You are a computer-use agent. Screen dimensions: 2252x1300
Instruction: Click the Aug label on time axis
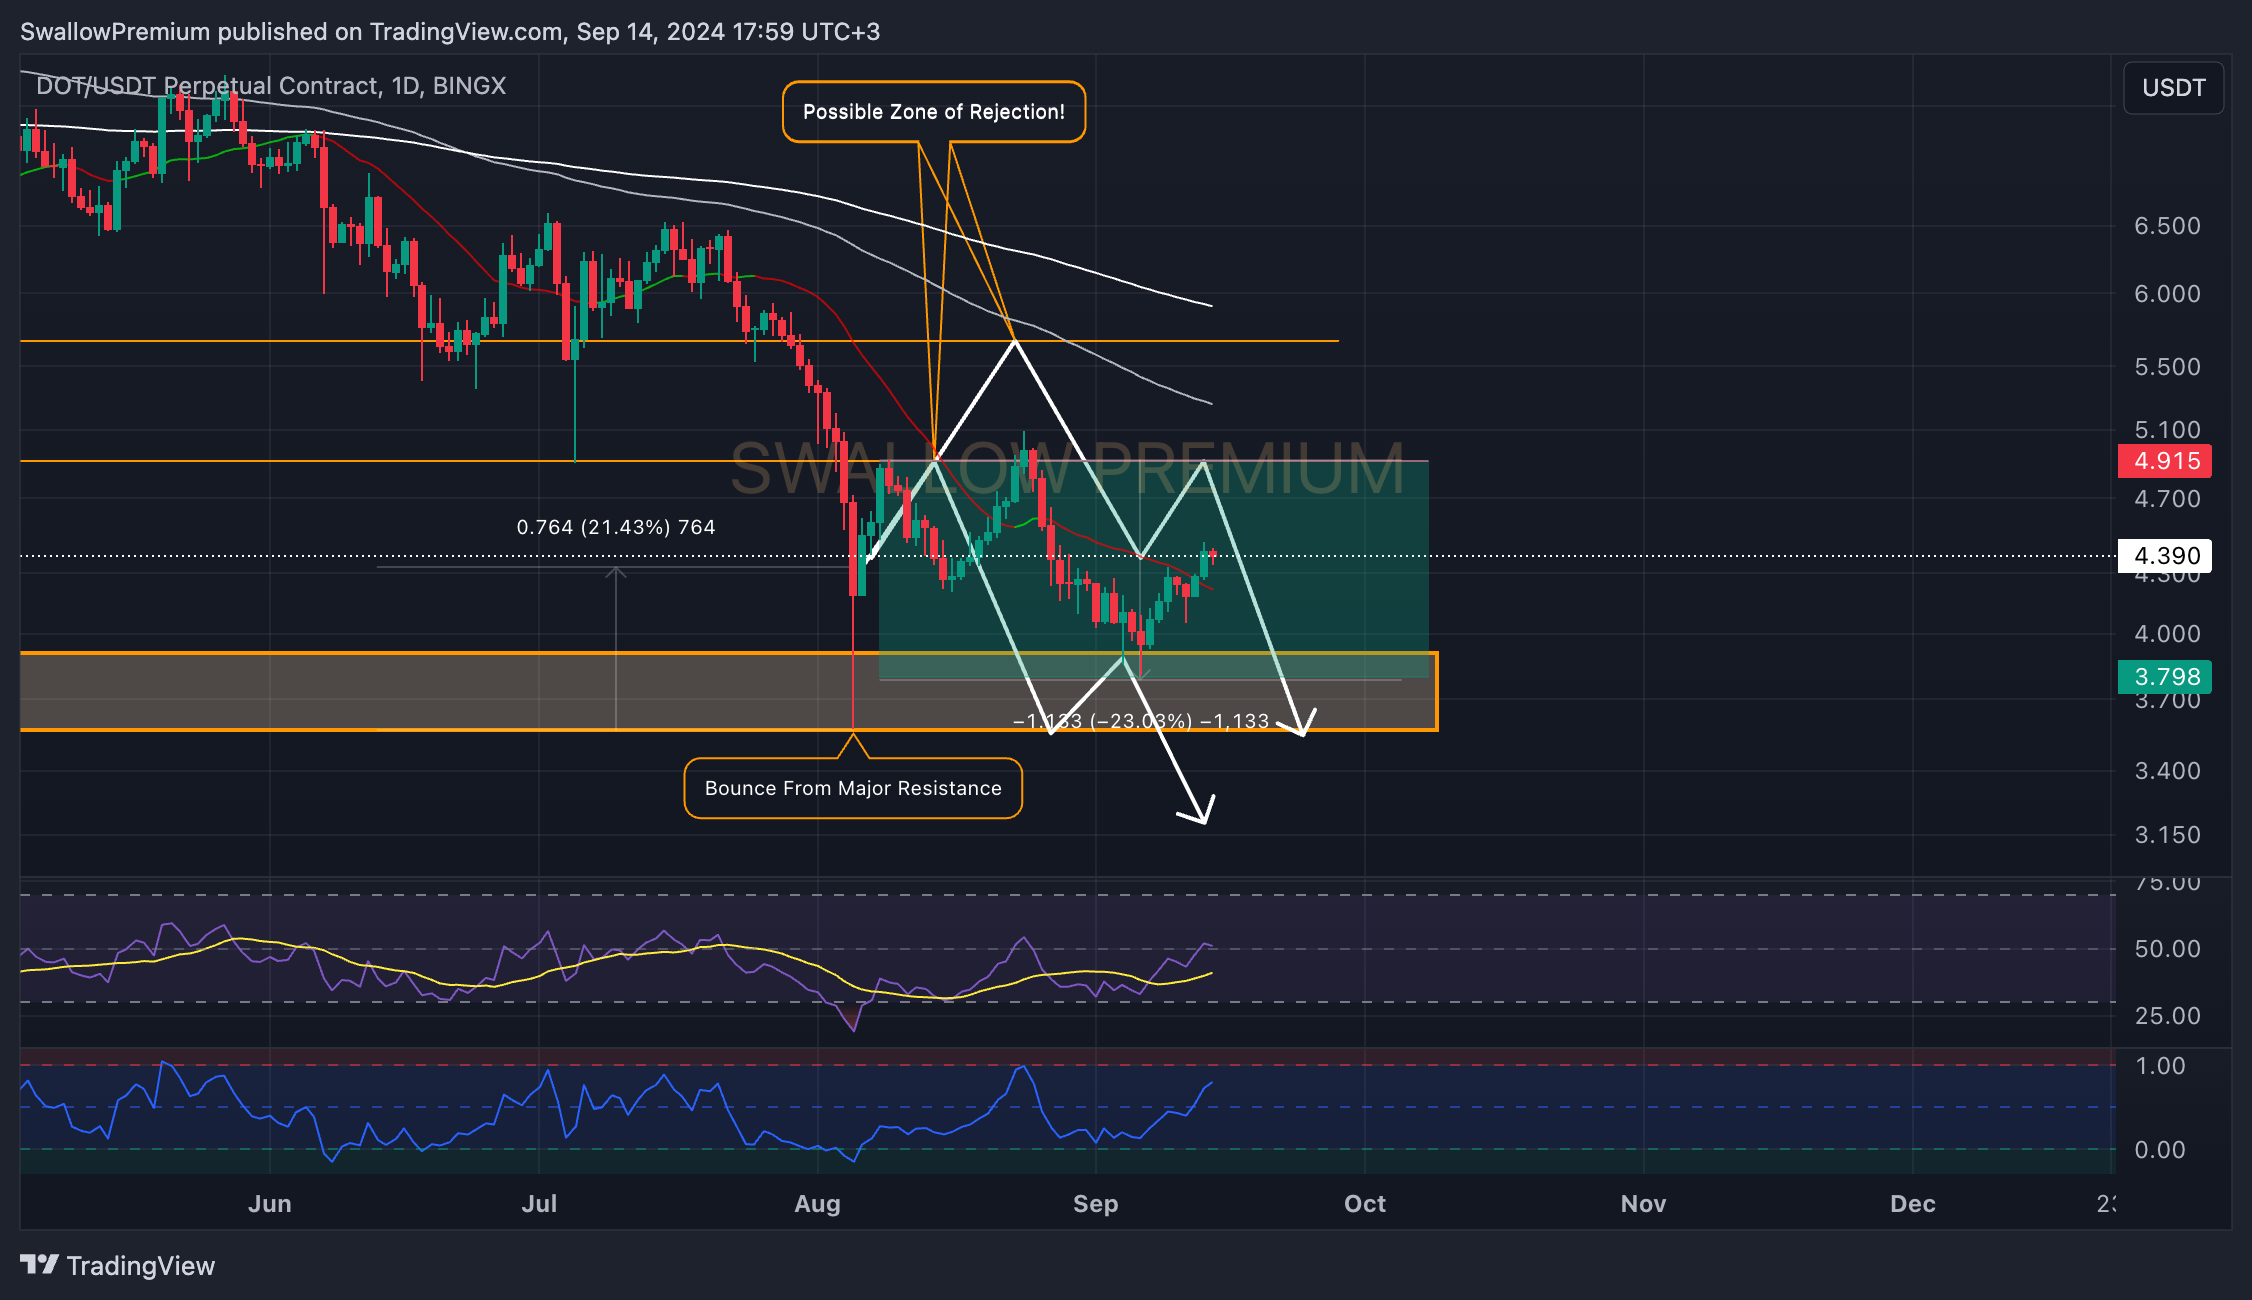pyautogui.click(x=817, y=1204)
